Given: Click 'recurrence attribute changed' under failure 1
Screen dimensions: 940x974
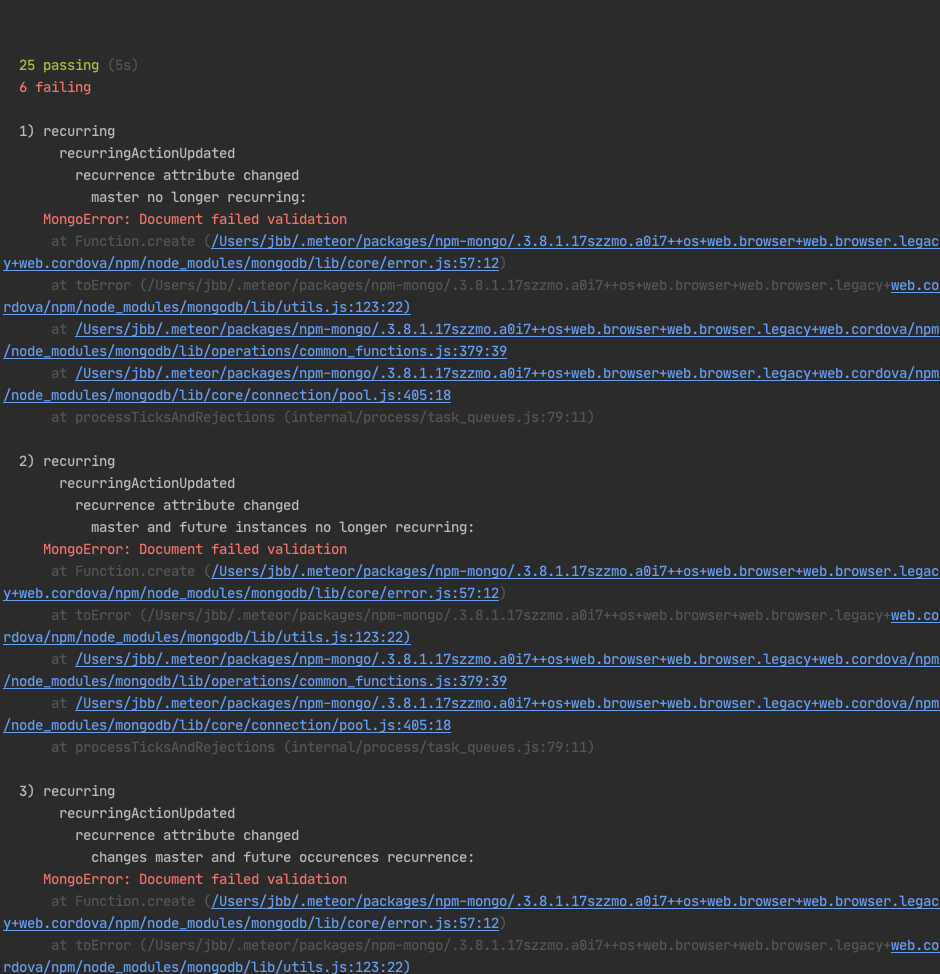Looking at the screenshot, I should click(x=187, y=176).
